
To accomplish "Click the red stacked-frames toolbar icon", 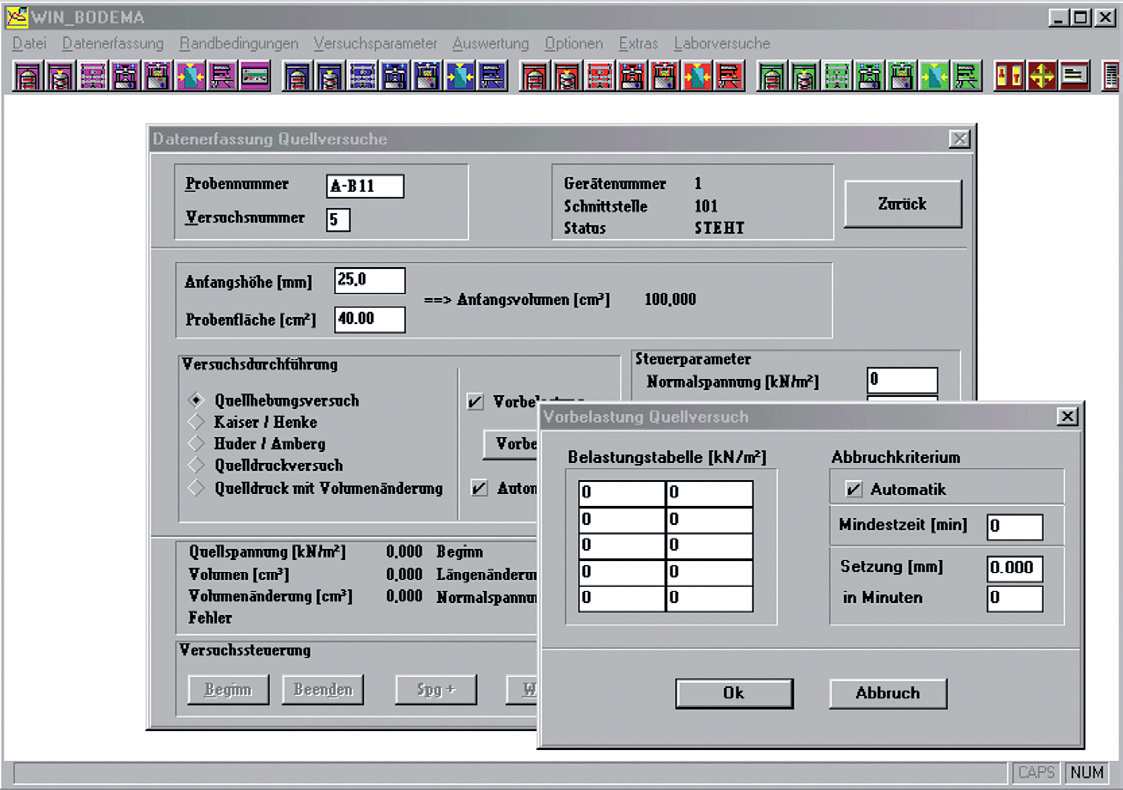I will point(599,76).
